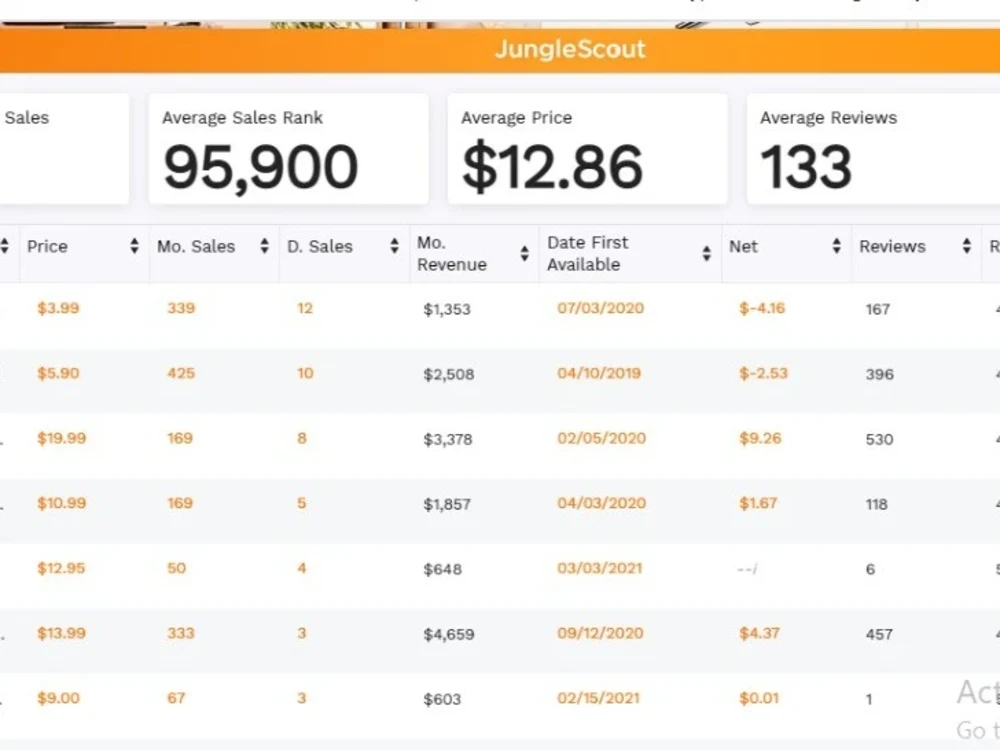Click monthly sales value 50
Screen dimensions: 1000x750
point(177,568)
